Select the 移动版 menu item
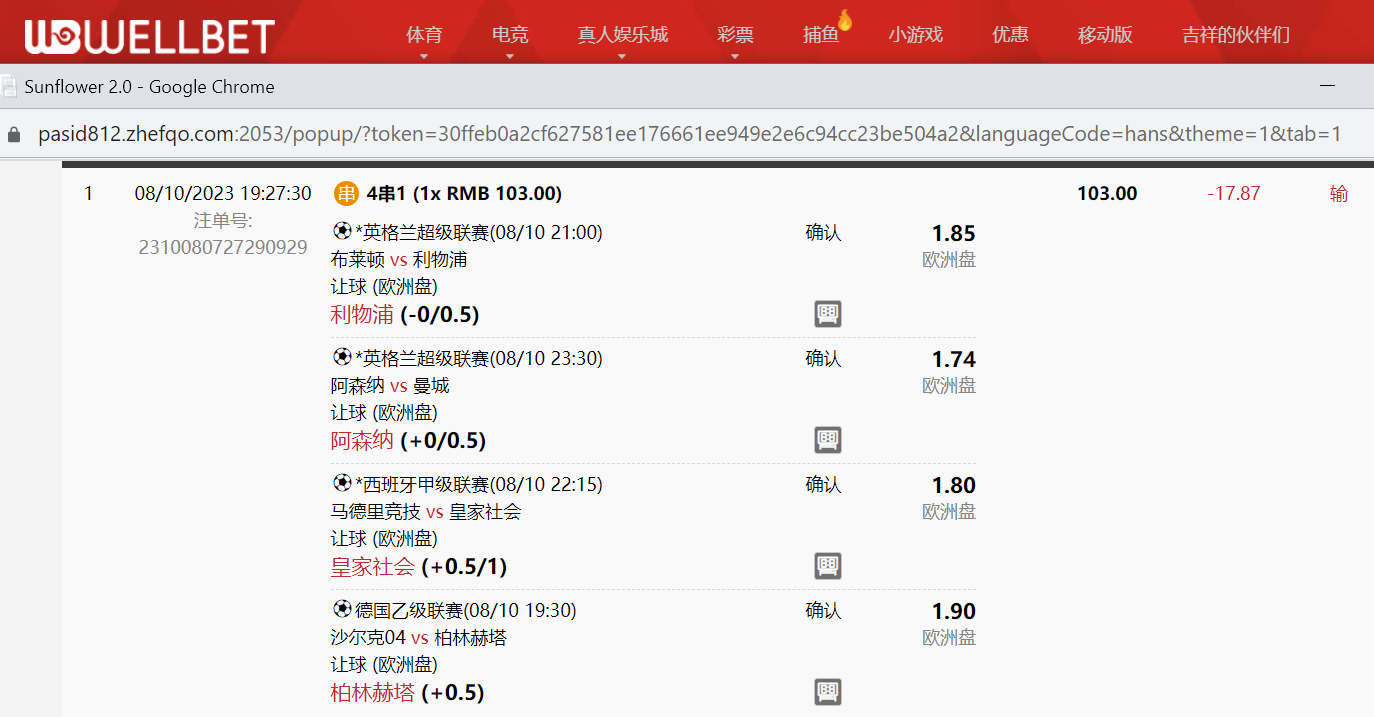Screen dimensions: 1374x717 [1105, 35]
